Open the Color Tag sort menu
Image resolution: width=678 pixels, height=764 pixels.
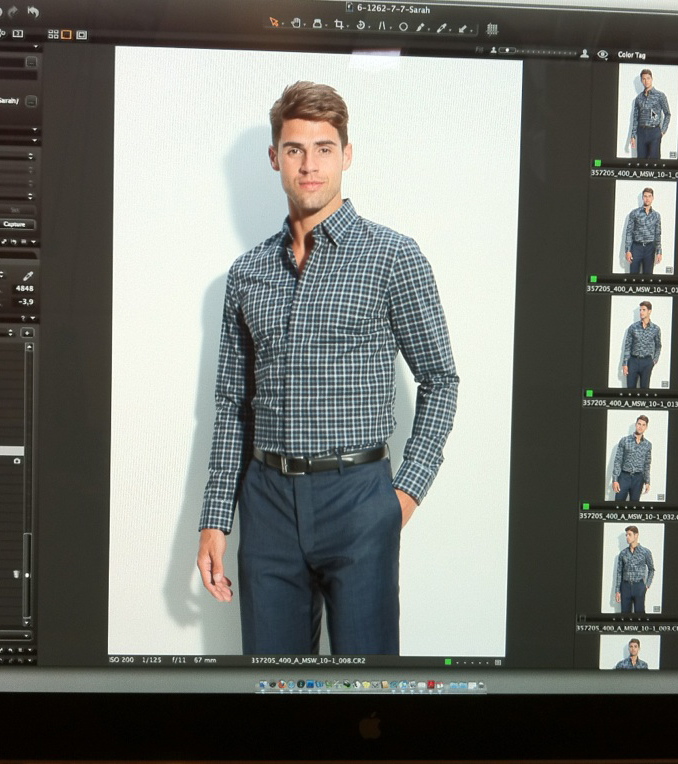point(632,55)
